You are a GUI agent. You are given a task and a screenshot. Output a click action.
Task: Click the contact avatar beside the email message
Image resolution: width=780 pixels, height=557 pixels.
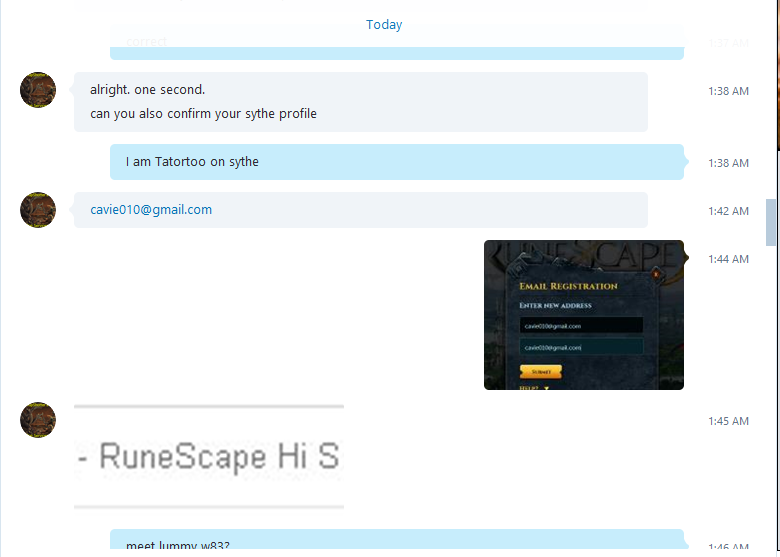pyautogui.click(x=38, y=210)
